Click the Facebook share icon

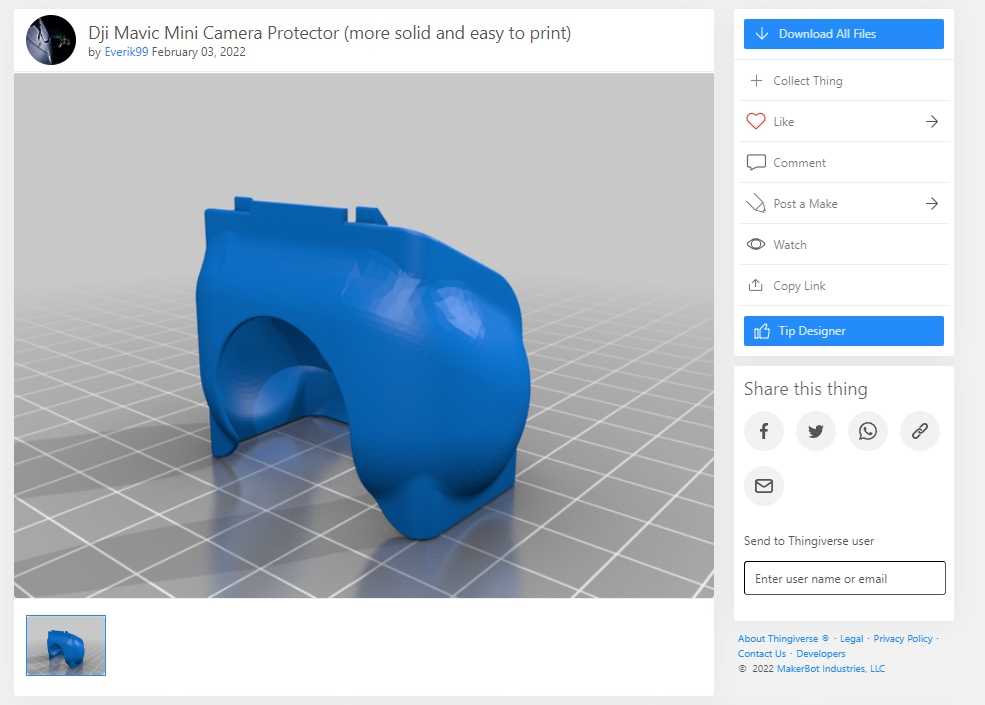pyautogui.click(x=764, y=431)
